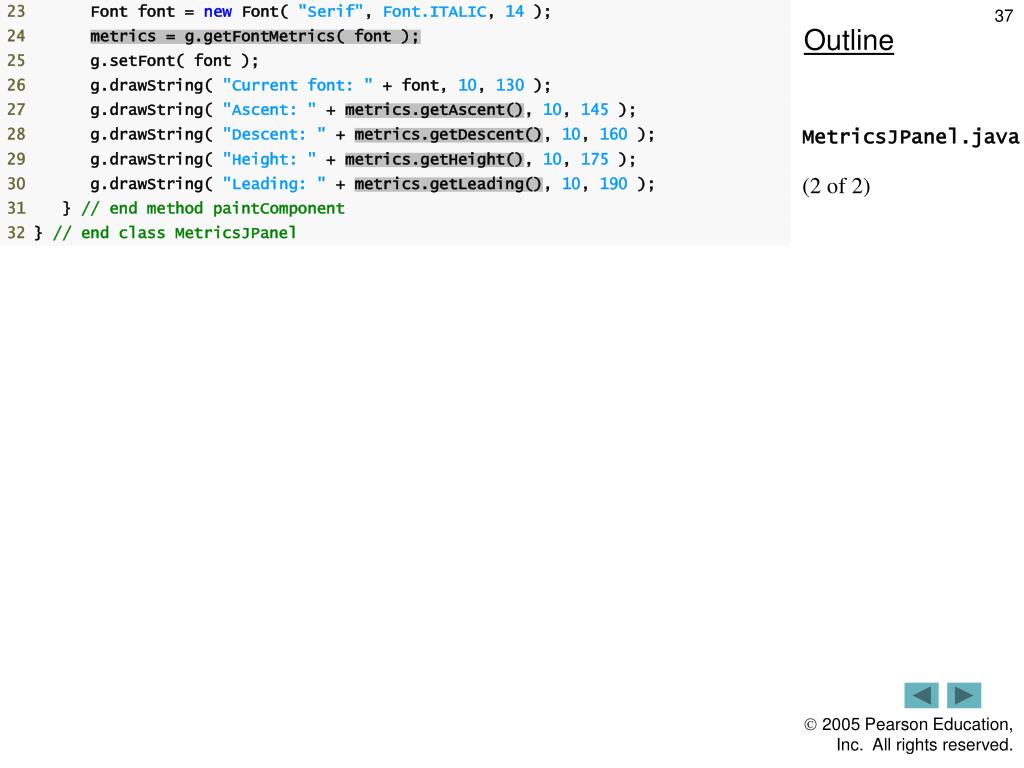
Task: Select the number 130 on line 26
Action: 509,86
